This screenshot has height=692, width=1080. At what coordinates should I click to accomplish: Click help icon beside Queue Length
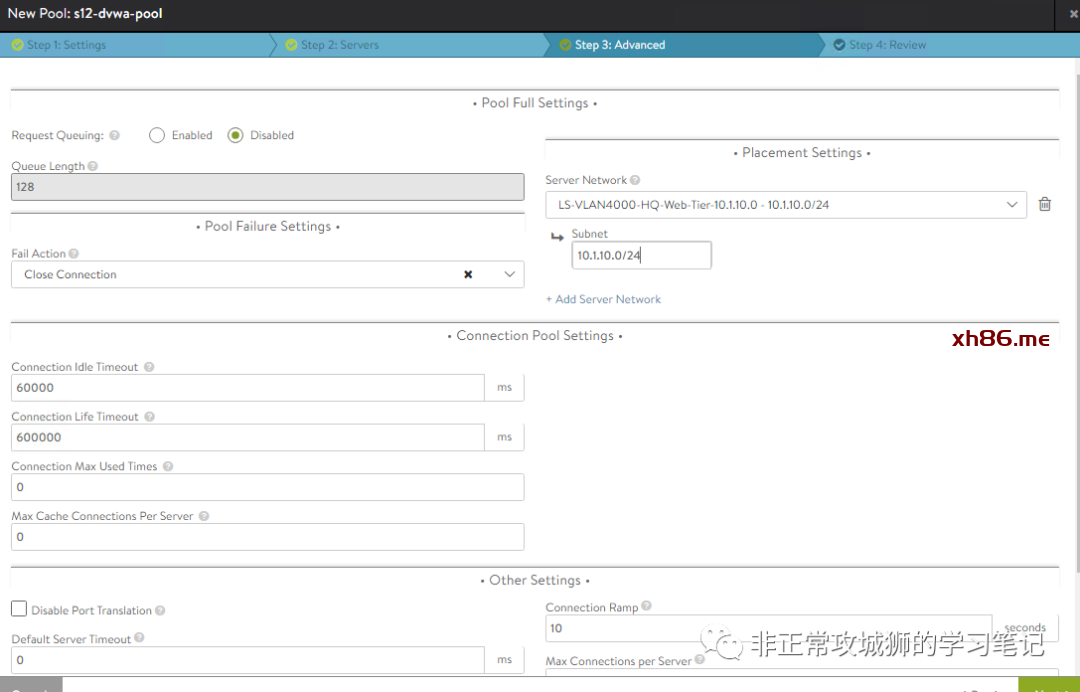click(93, 167)
